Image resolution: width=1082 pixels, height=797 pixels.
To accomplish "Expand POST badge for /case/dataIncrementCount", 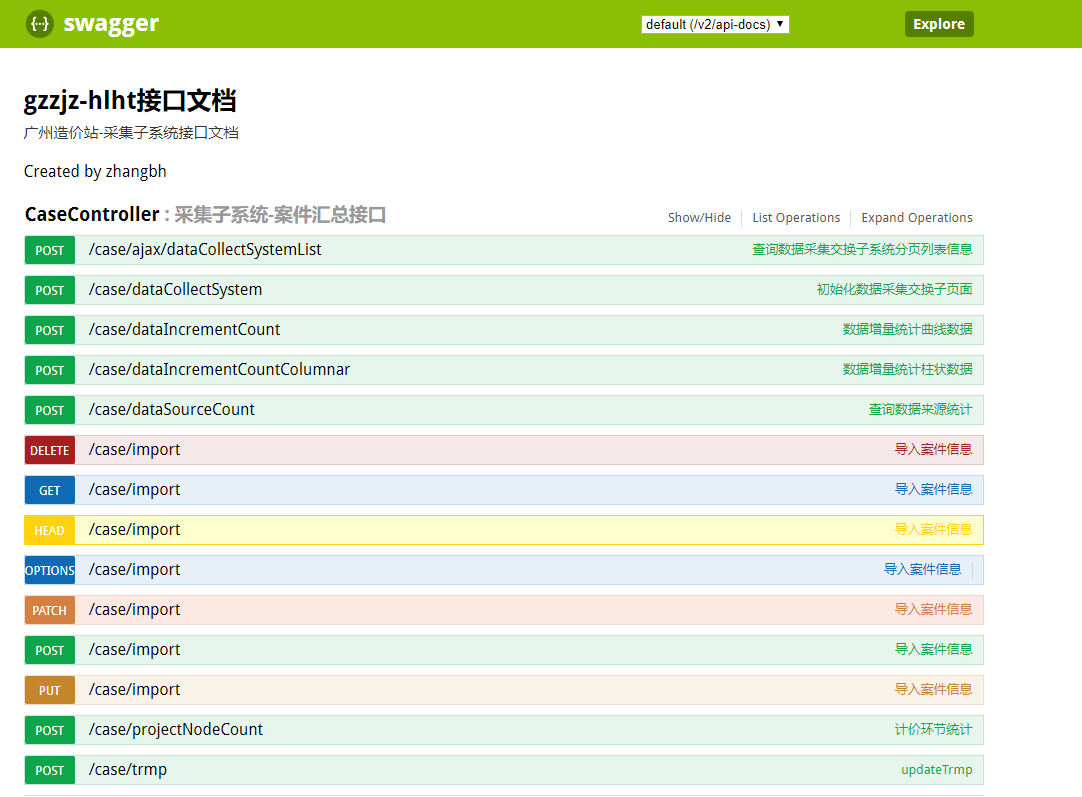I will (50, 331).
